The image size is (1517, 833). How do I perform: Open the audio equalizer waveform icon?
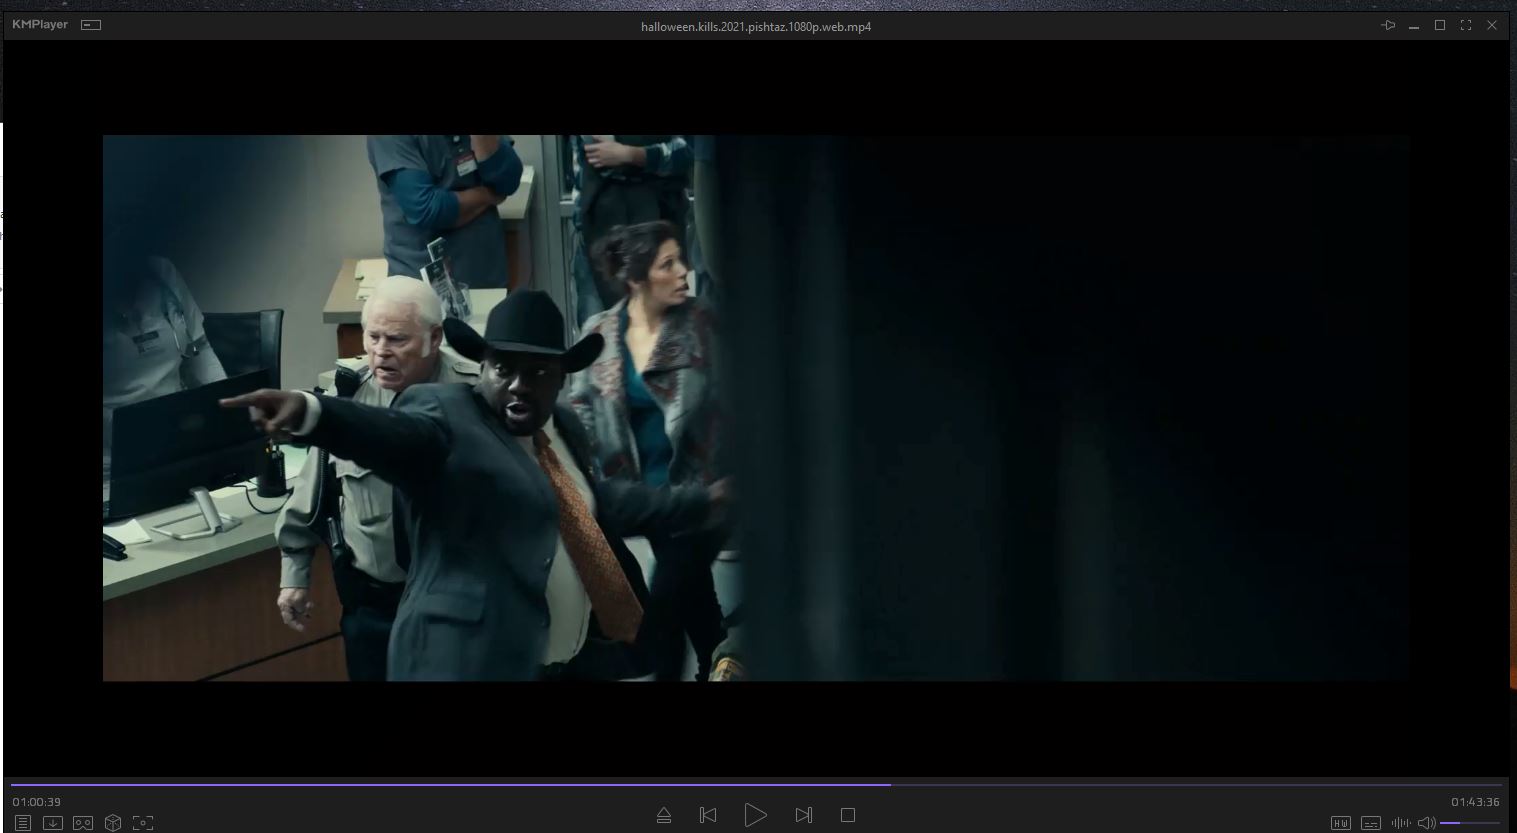1401,823
